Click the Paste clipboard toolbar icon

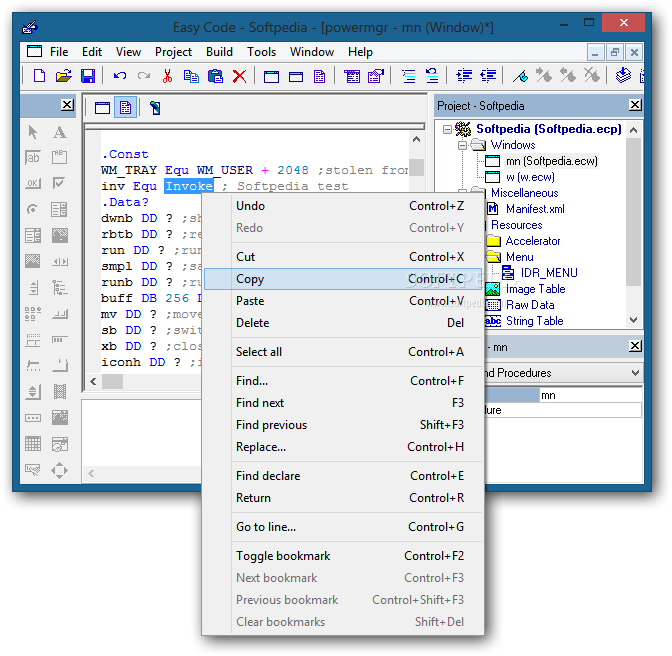(215, 76)
